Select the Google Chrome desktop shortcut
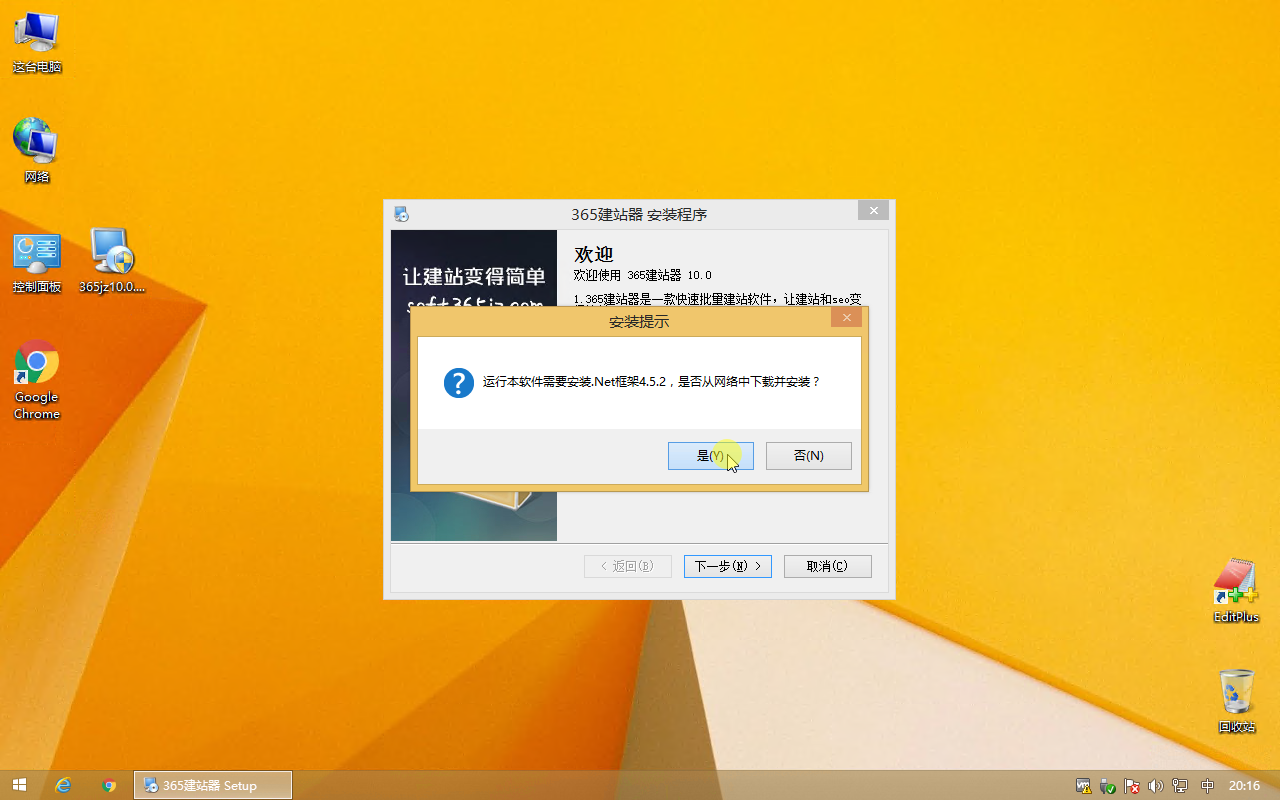The image size is (1280, 800). coord(37,380)
